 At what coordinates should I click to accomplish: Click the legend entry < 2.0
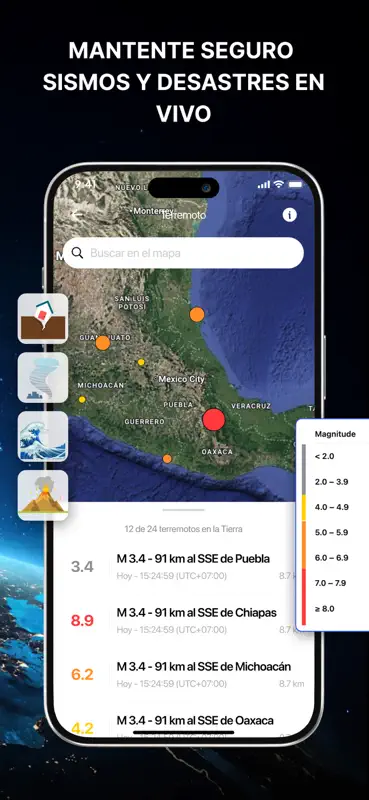(325, 456)
